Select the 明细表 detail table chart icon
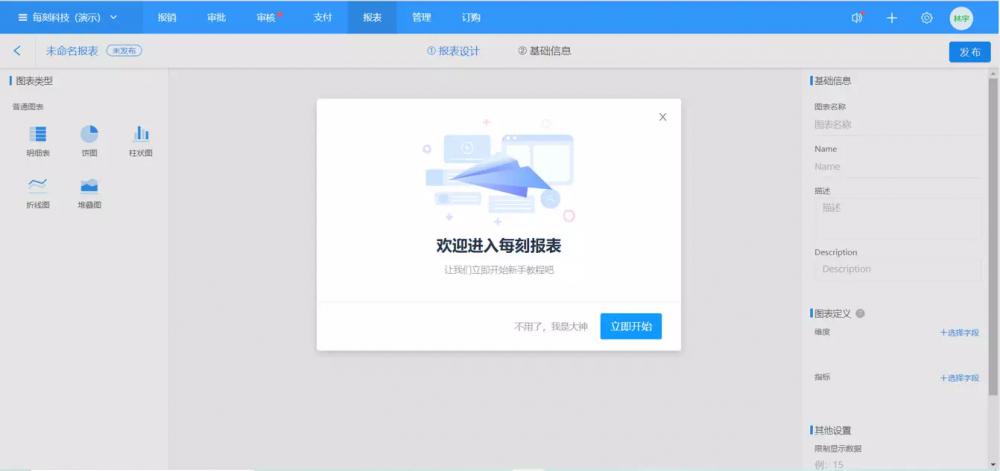The width and height of the screenshot is (1000, 471). [x=38, y=134]
